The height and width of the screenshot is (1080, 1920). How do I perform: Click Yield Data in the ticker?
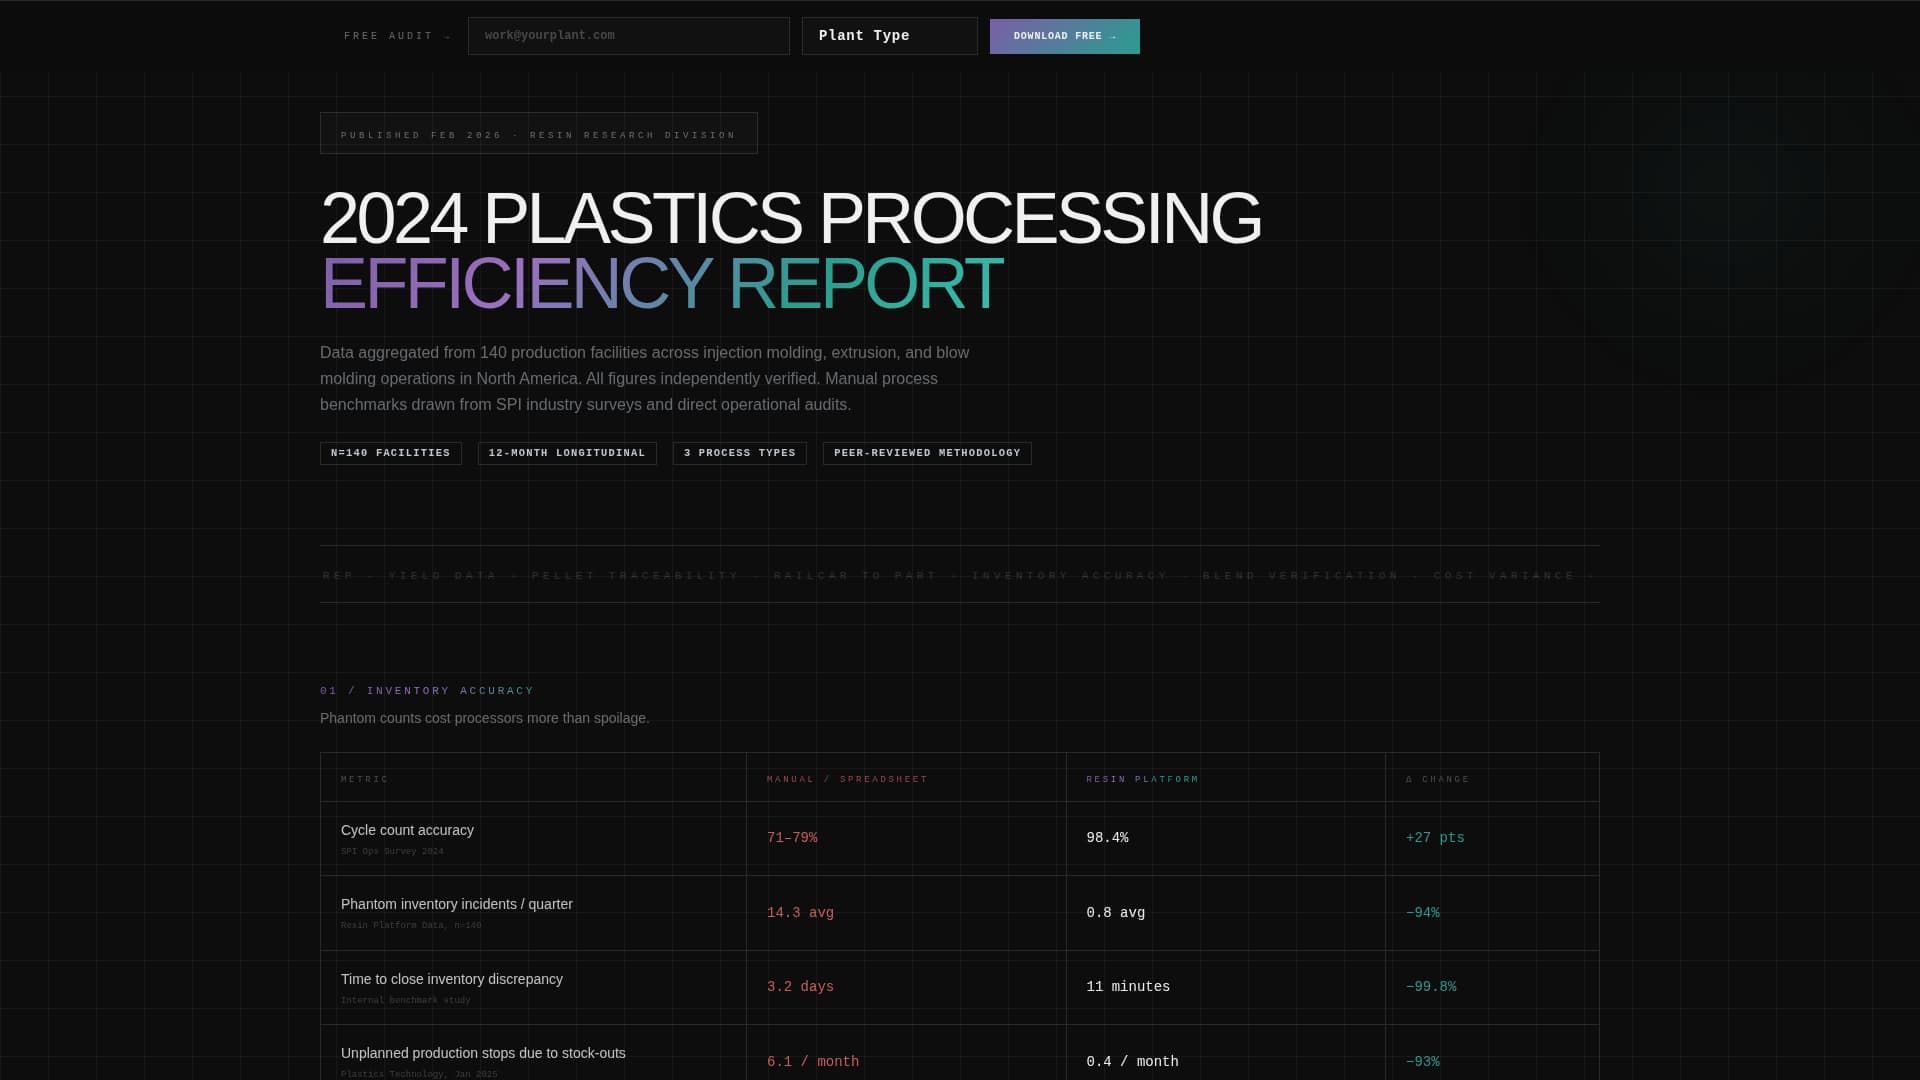pos(443,576)
